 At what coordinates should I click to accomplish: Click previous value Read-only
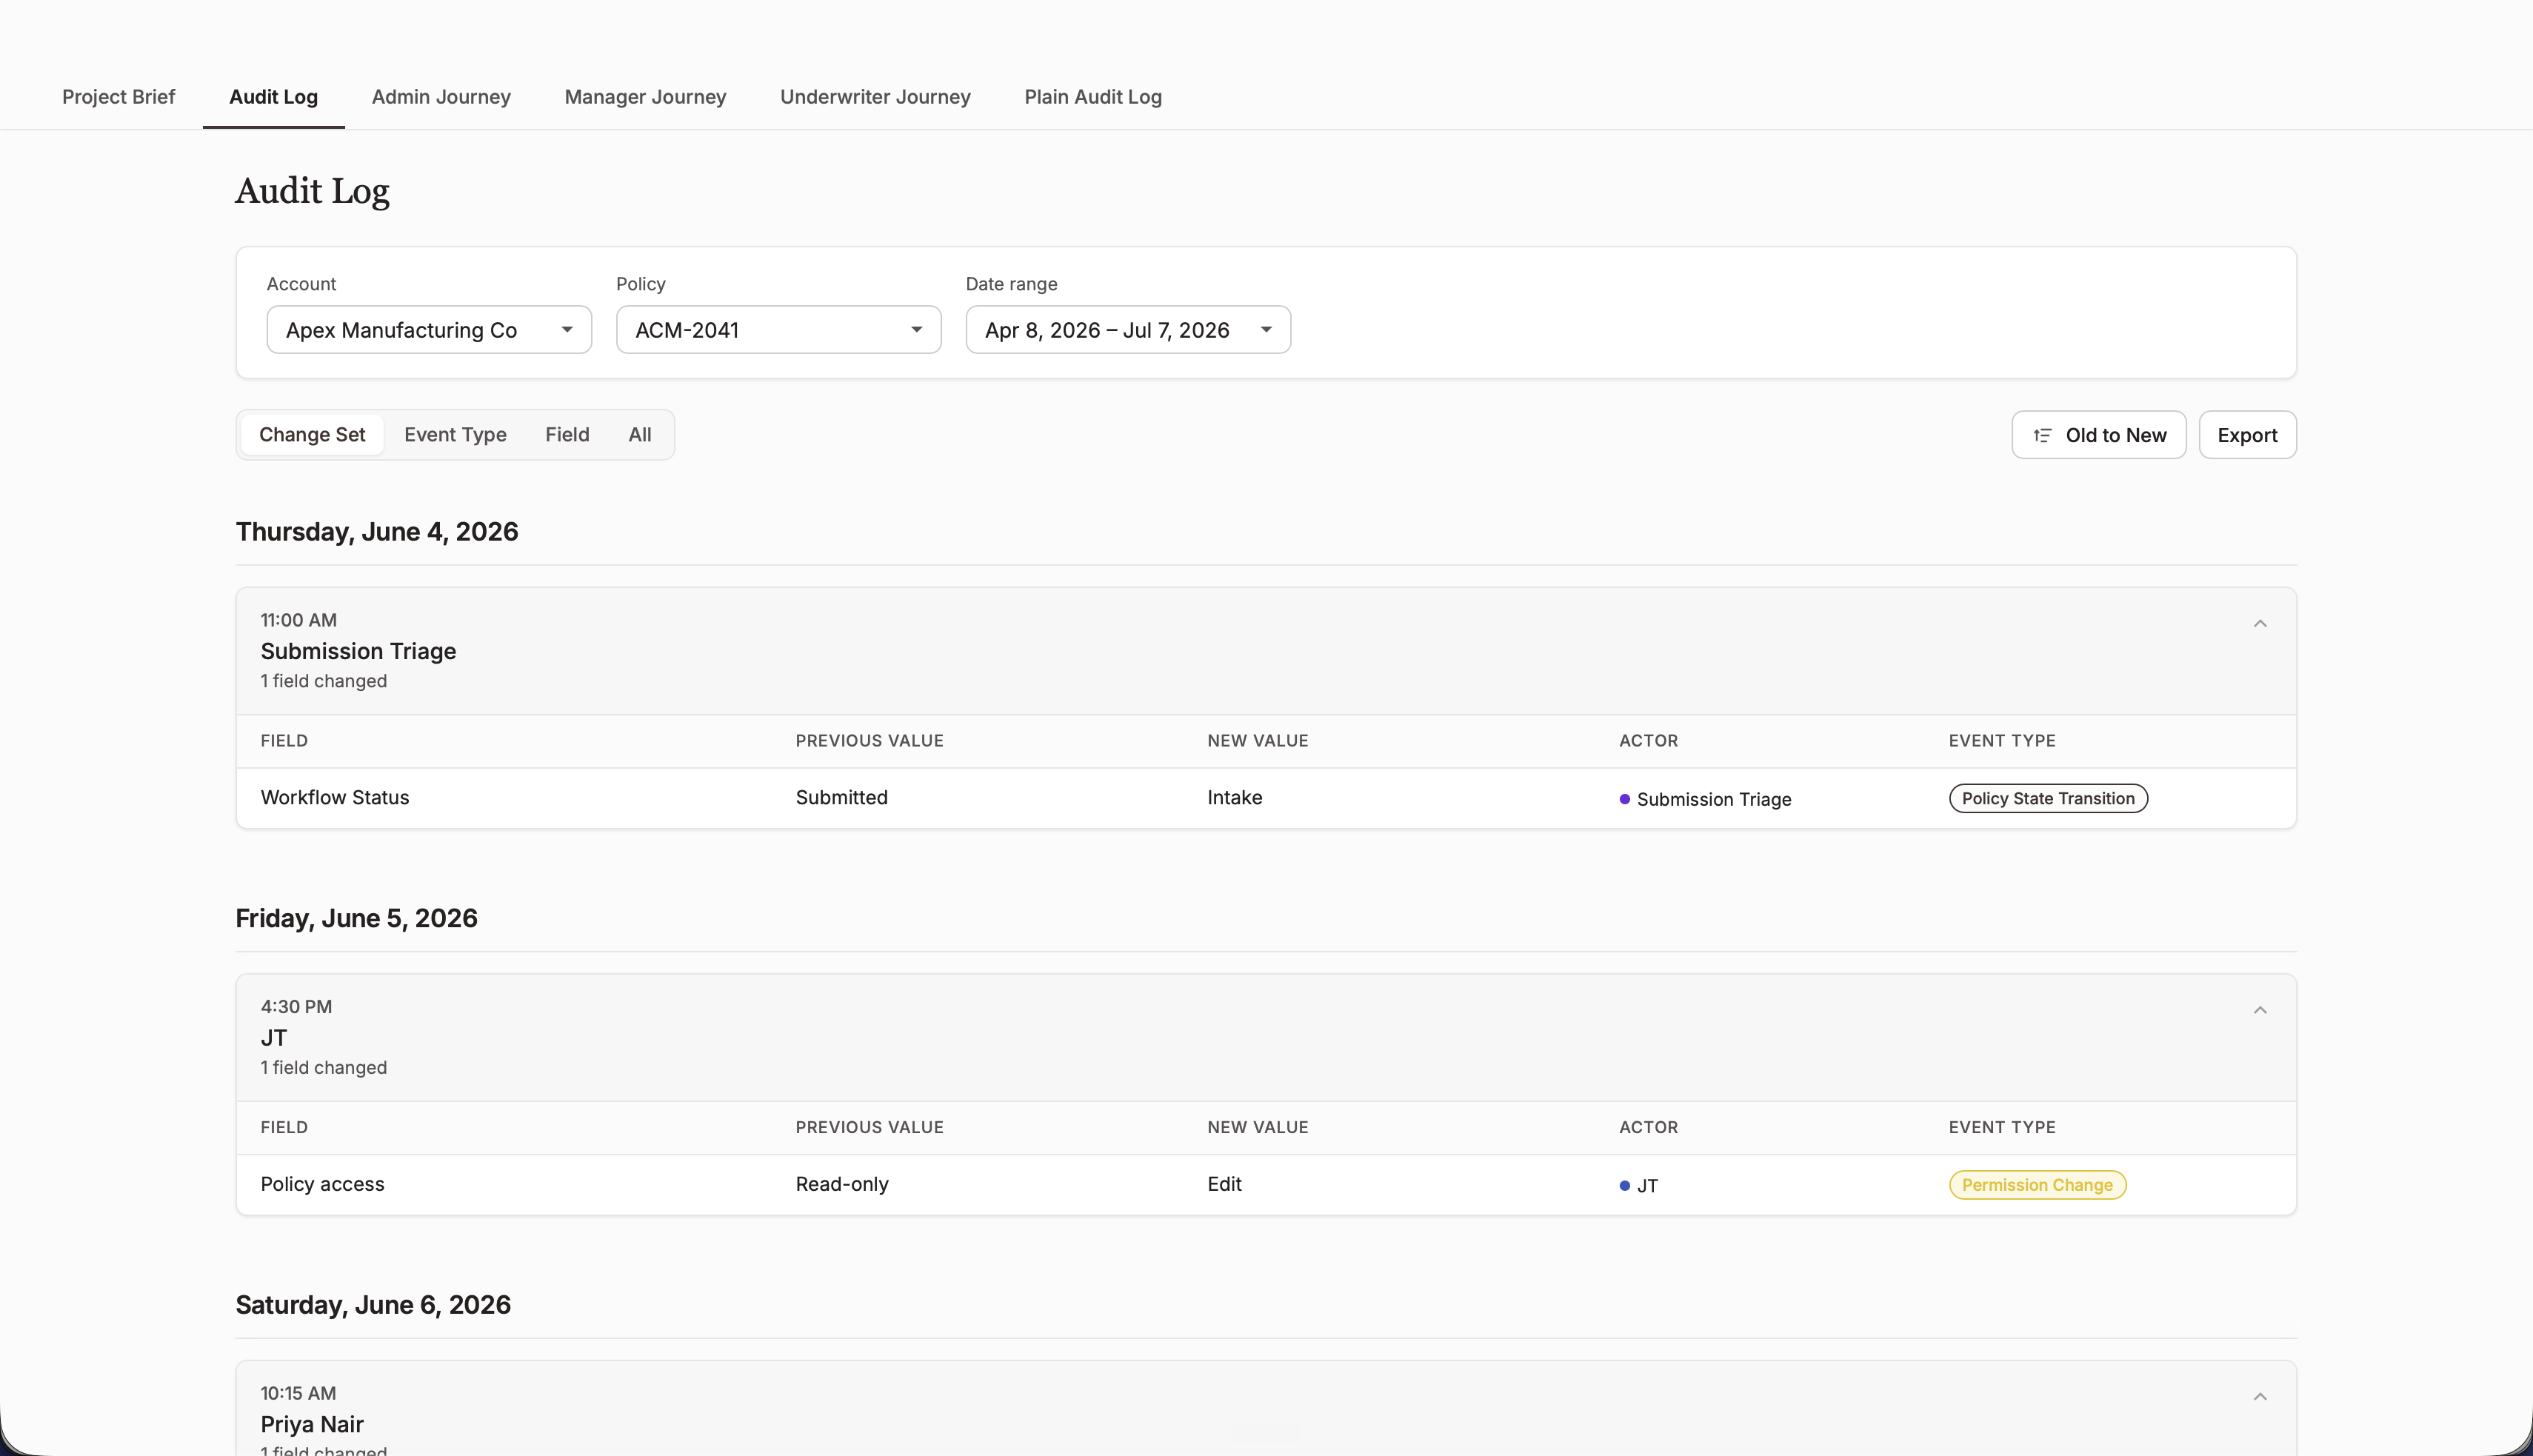click(x=842, y=1184)
